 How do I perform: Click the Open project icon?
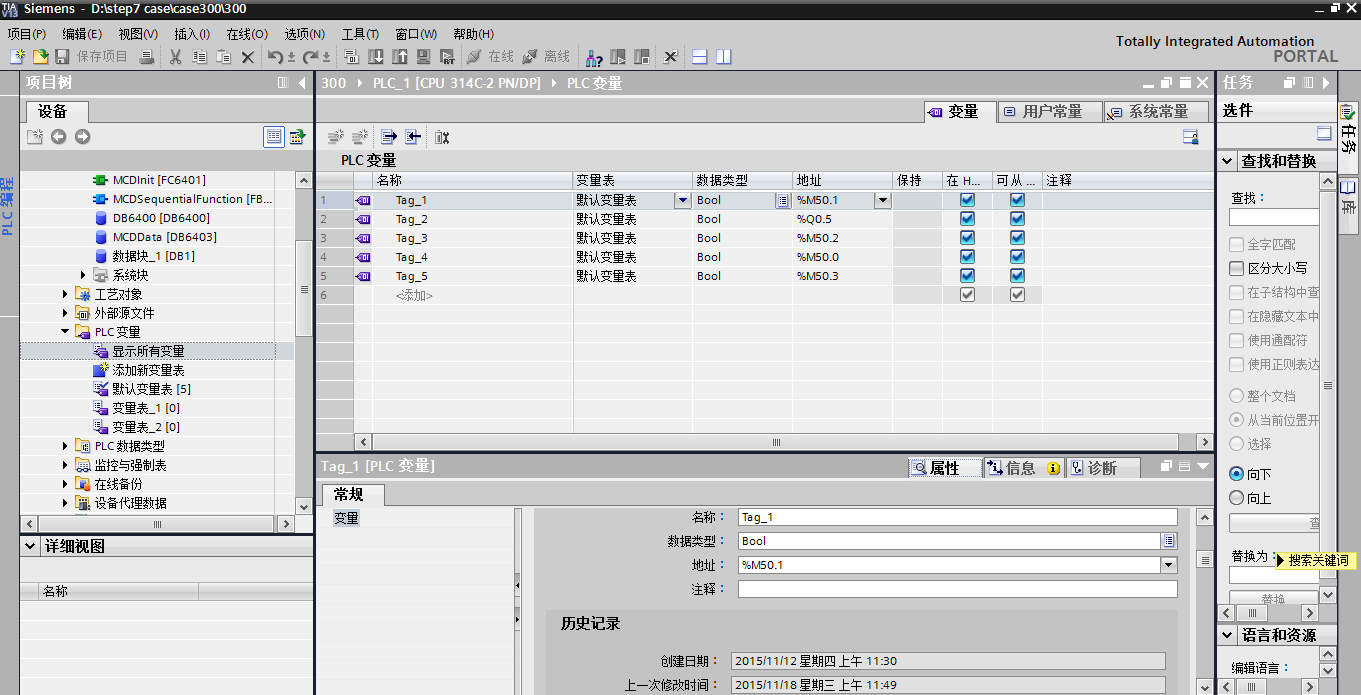pyautogui.click(x=40, y=57)
